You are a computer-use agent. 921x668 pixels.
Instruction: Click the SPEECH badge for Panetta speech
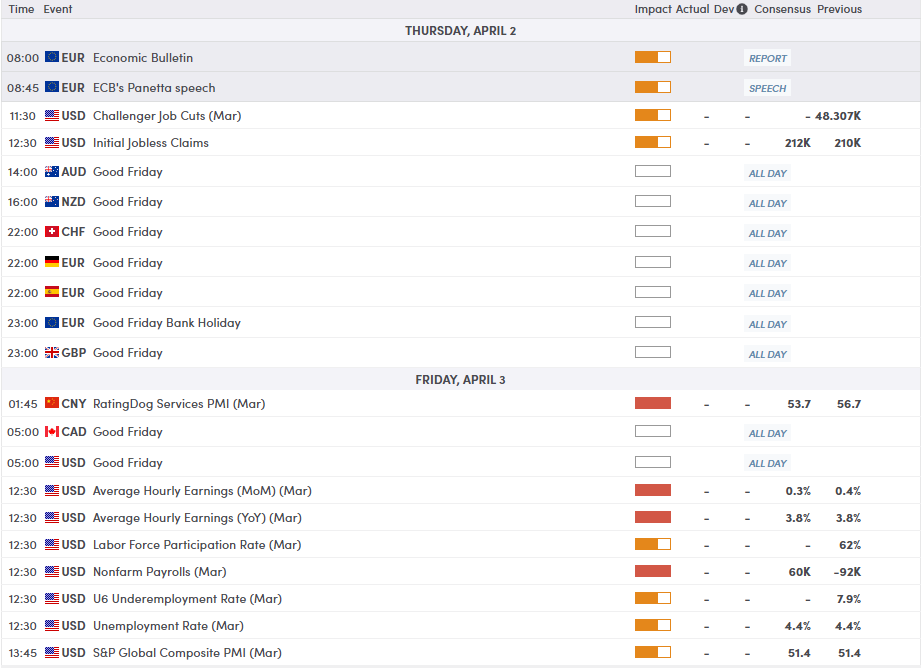(x=767, y=88)
